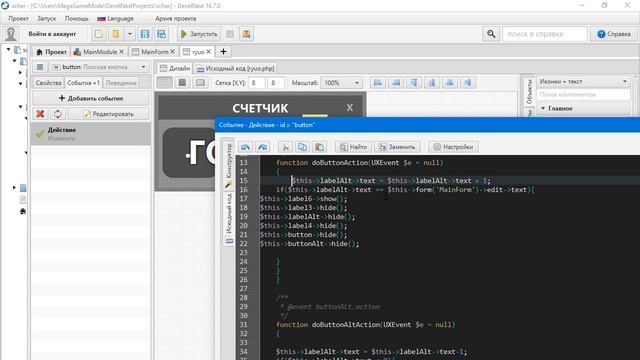Open the Запуск menu
Screen dimensions: 640x360
point(47,18)
